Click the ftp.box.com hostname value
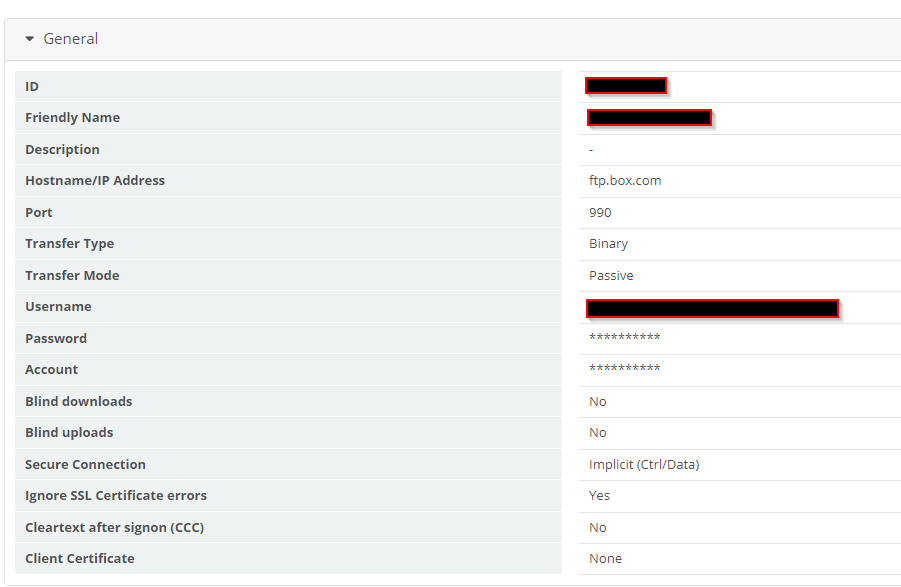The image size is (901, 587). (625, 181)
